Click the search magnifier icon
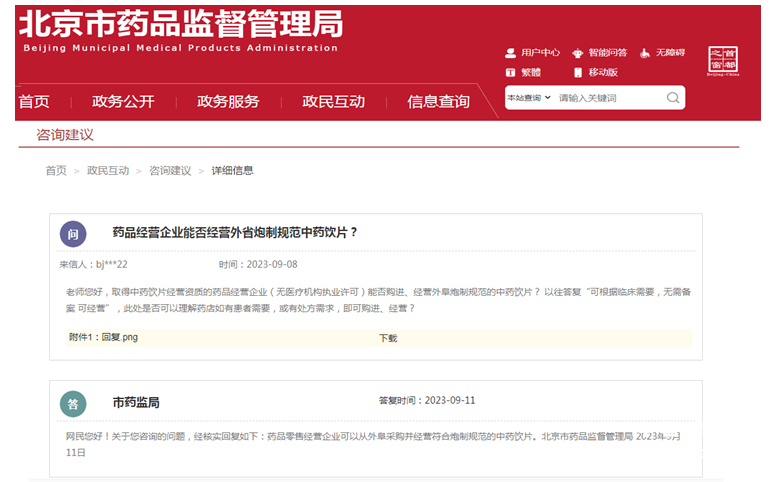Viewport: 781px width, 482px height. [673, 98]
